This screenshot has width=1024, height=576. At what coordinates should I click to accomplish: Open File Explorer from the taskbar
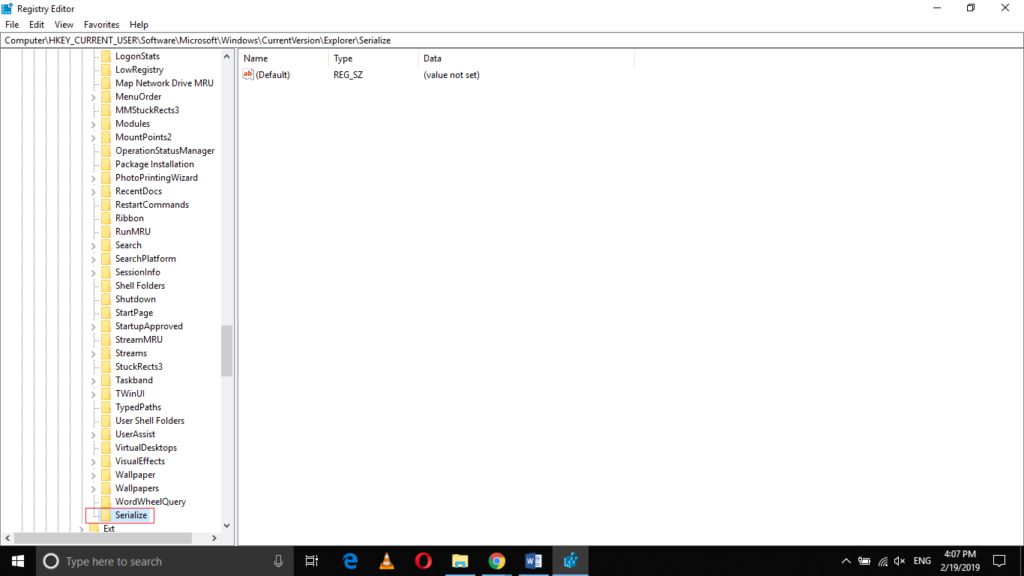coord(460,561)
